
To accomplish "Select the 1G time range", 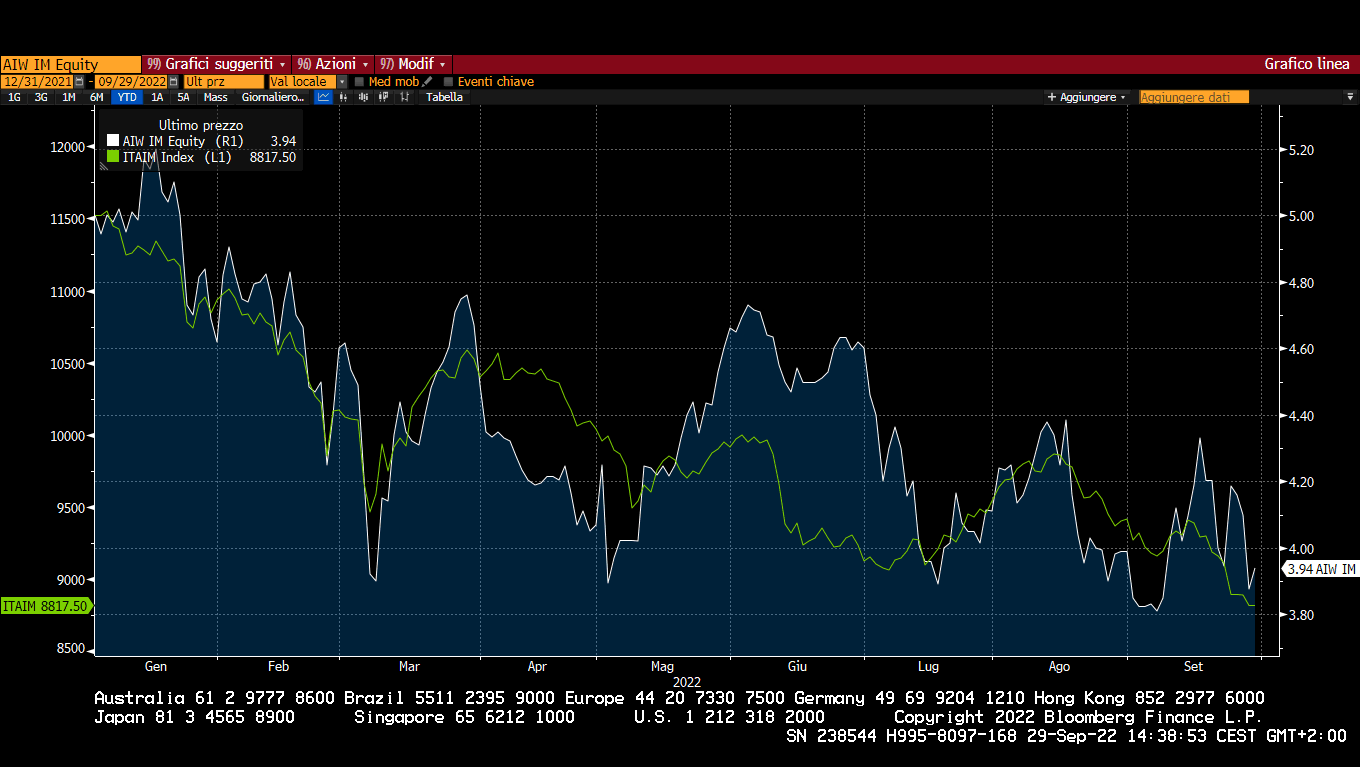I will click(15, 97).
